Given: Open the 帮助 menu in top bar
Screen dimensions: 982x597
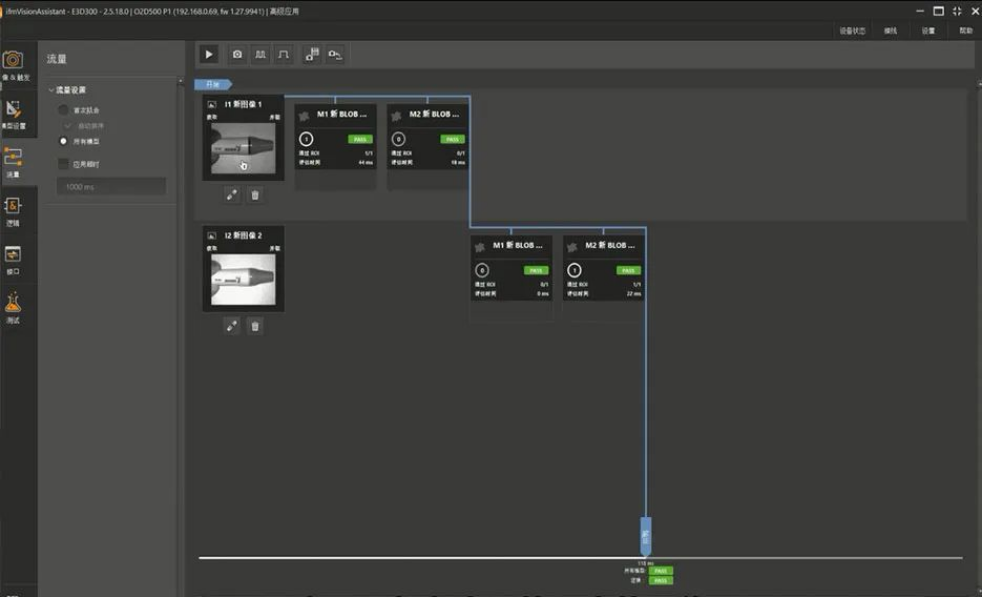Looking at the screenshot, I should tap(965, 31).
